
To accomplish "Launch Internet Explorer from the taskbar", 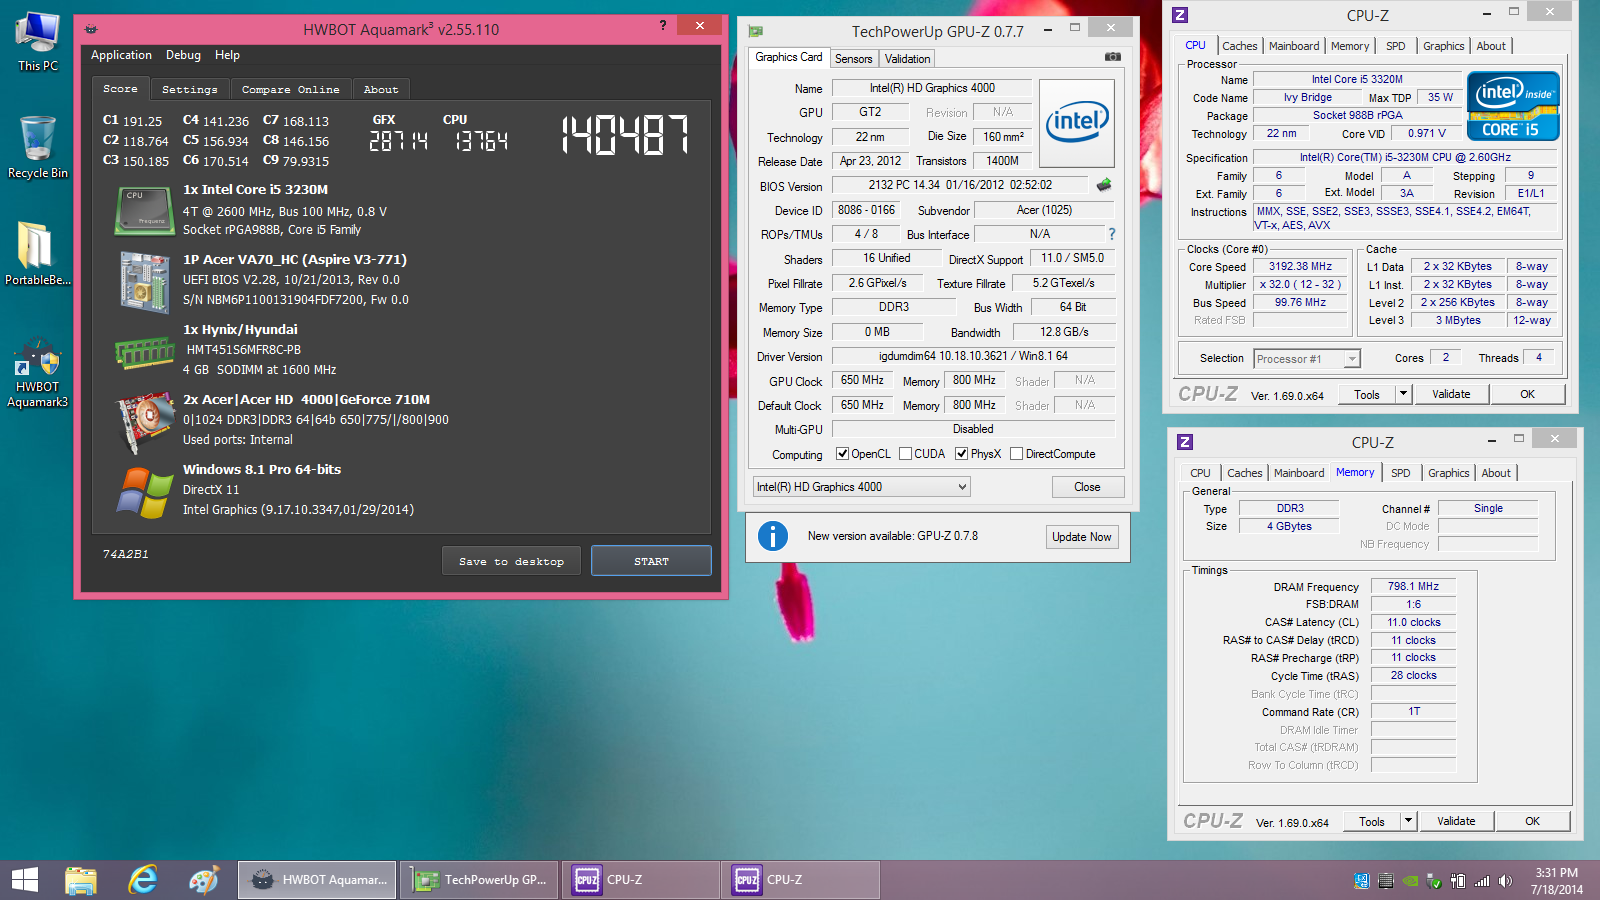I will [x=143, y=880].
